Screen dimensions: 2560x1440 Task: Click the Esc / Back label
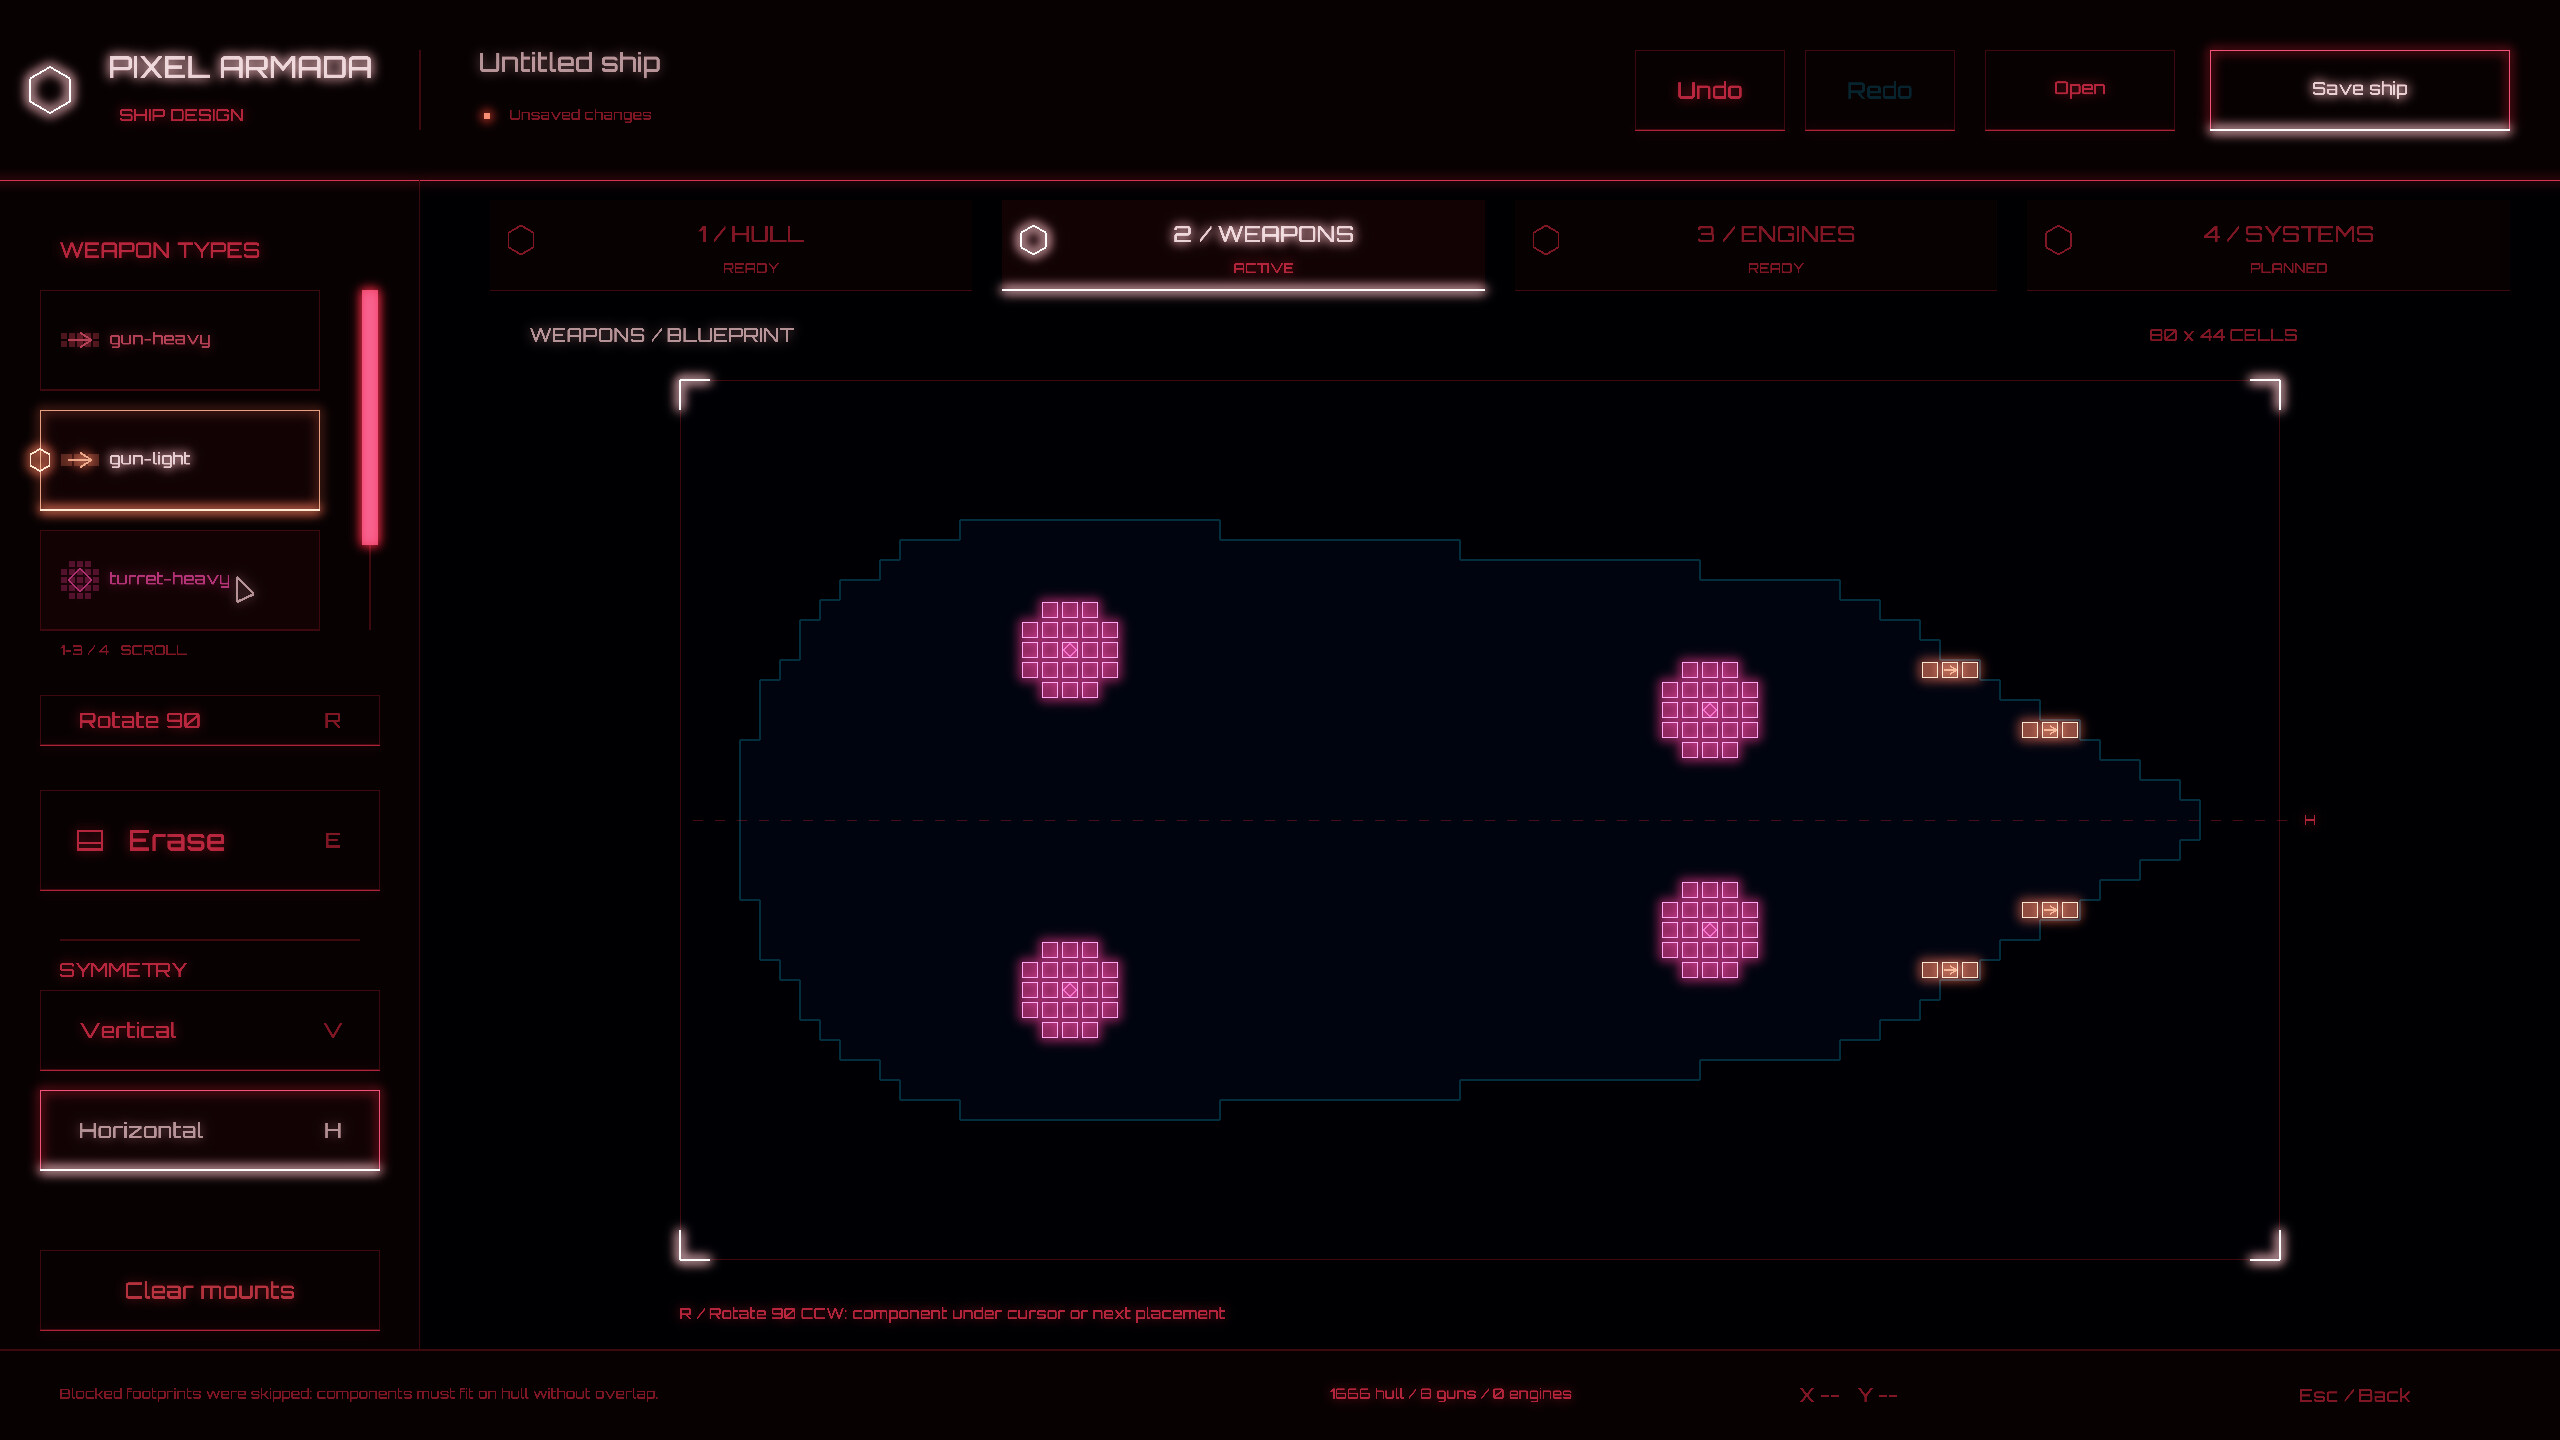pos(2354,1395)
